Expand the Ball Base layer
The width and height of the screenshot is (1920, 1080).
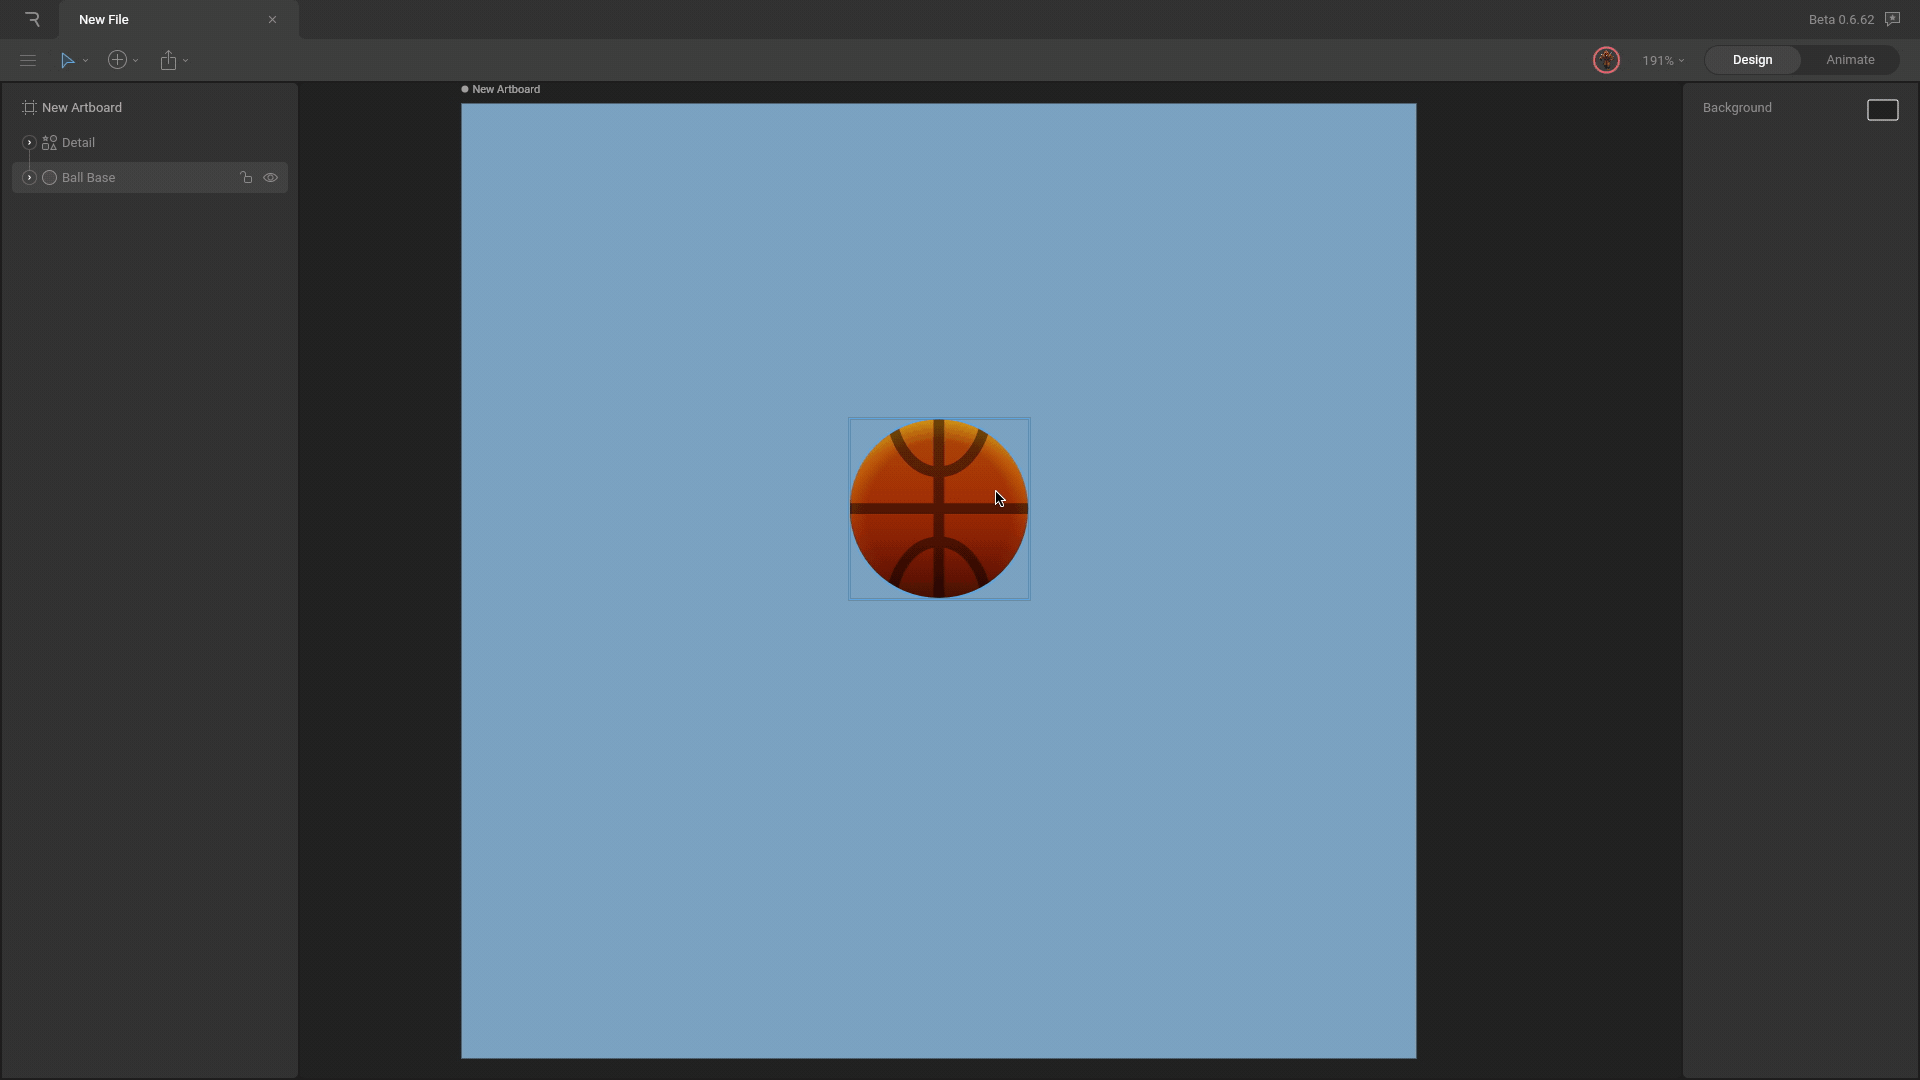(29, 178)
